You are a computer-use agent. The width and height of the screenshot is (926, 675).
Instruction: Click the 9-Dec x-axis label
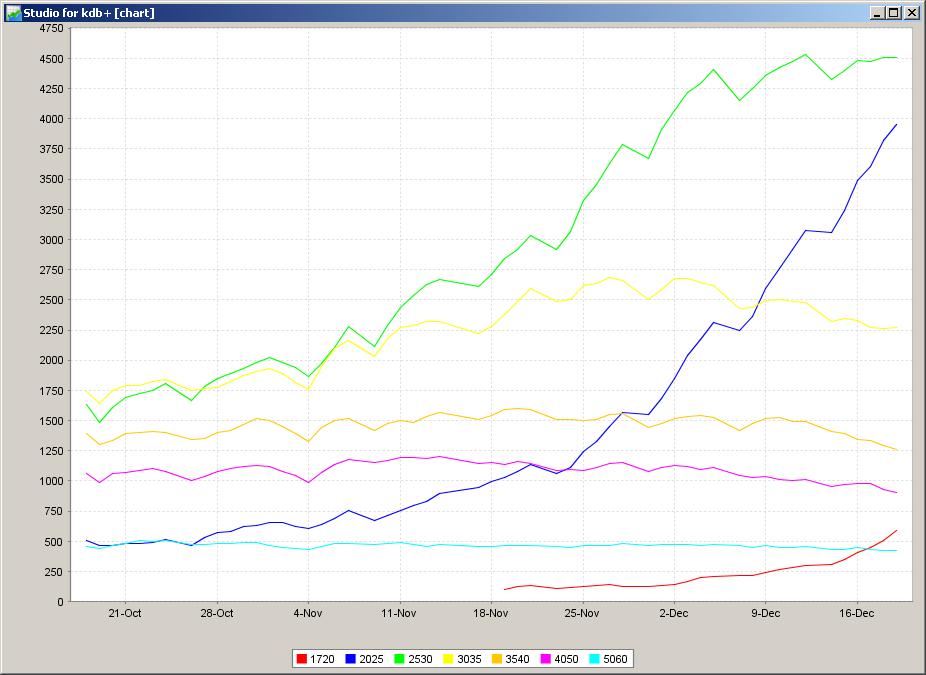click(765, 613)
